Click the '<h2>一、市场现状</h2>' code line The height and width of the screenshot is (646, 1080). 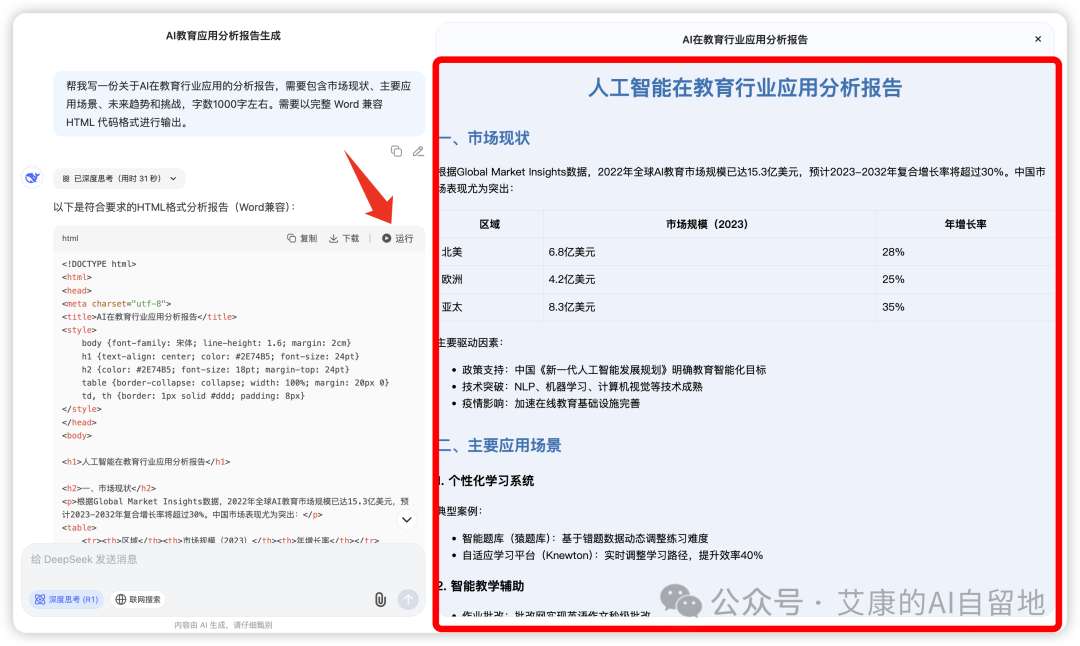coord(109,488)
